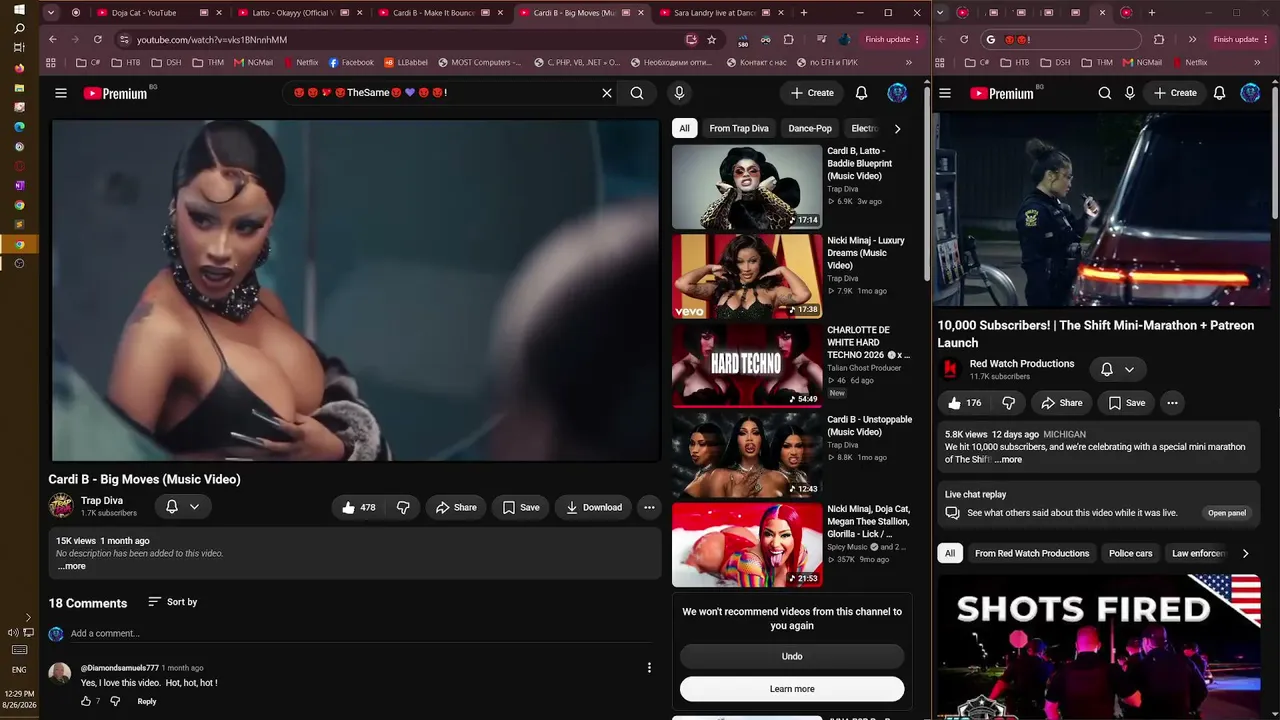Open options menu for @Diamondsamuels777 comment
The width and height of the screenshot is (1280, 720).
(649, 668)
